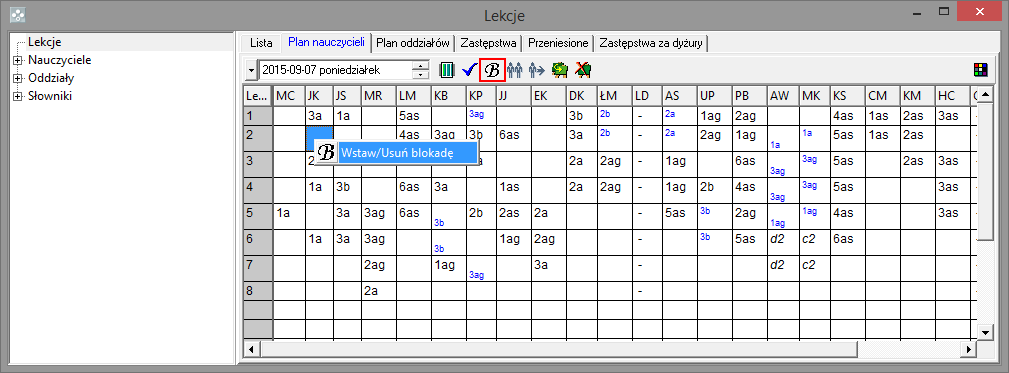Screen dimensions: 1009x373
Task: Click cell 1as in CM row 1
Action: click(882, 116)
